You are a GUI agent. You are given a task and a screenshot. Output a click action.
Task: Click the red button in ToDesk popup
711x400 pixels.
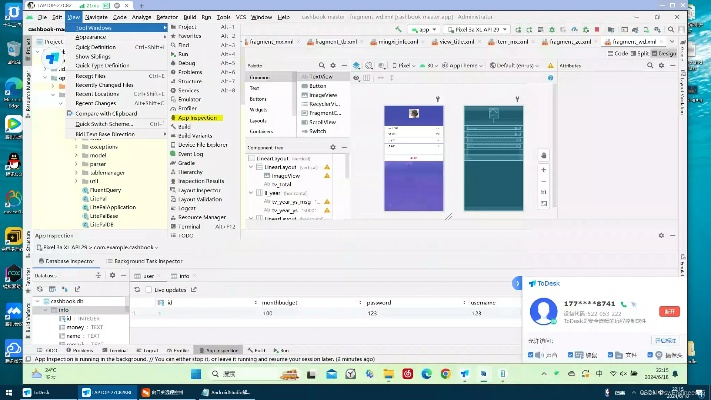click(x=668, y=310)
